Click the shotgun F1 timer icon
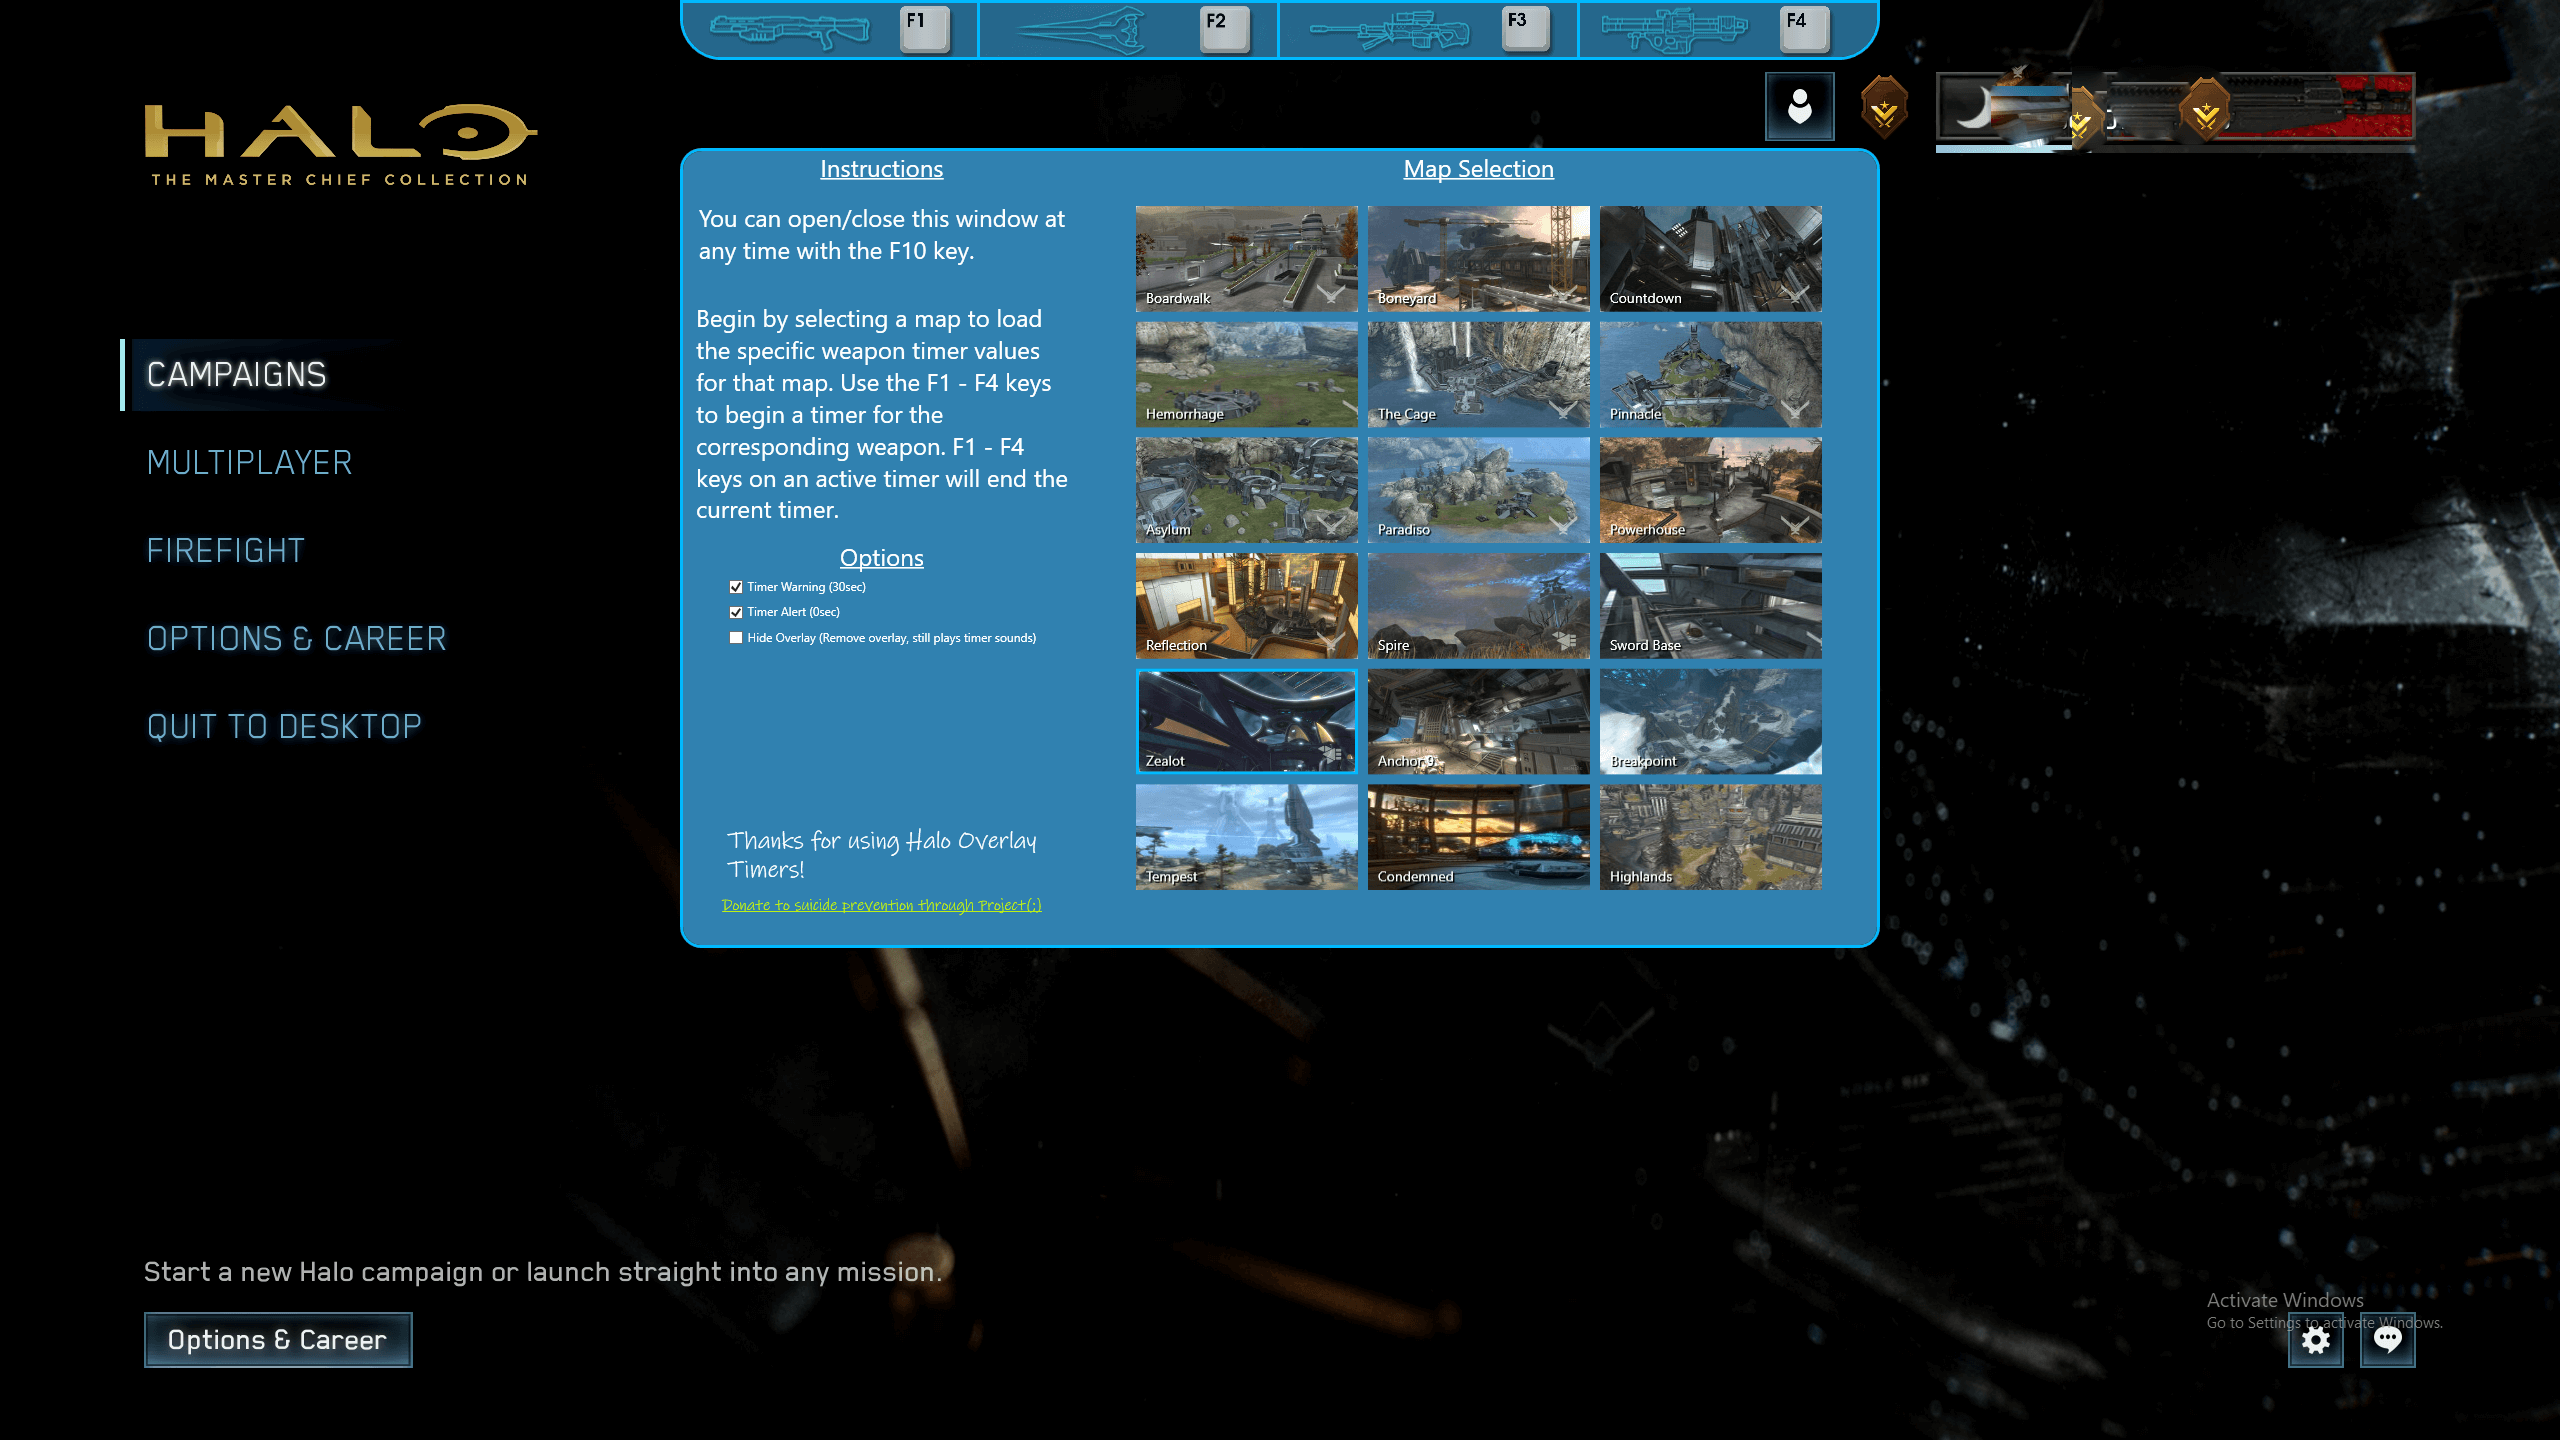Image resolution: width=2560 pixels, height=1440 pixels. 790,30
